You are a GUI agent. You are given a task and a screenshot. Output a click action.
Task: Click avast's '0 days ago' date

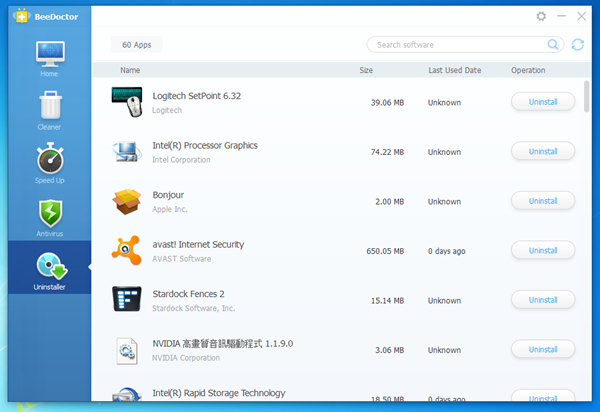coord(447,251)
